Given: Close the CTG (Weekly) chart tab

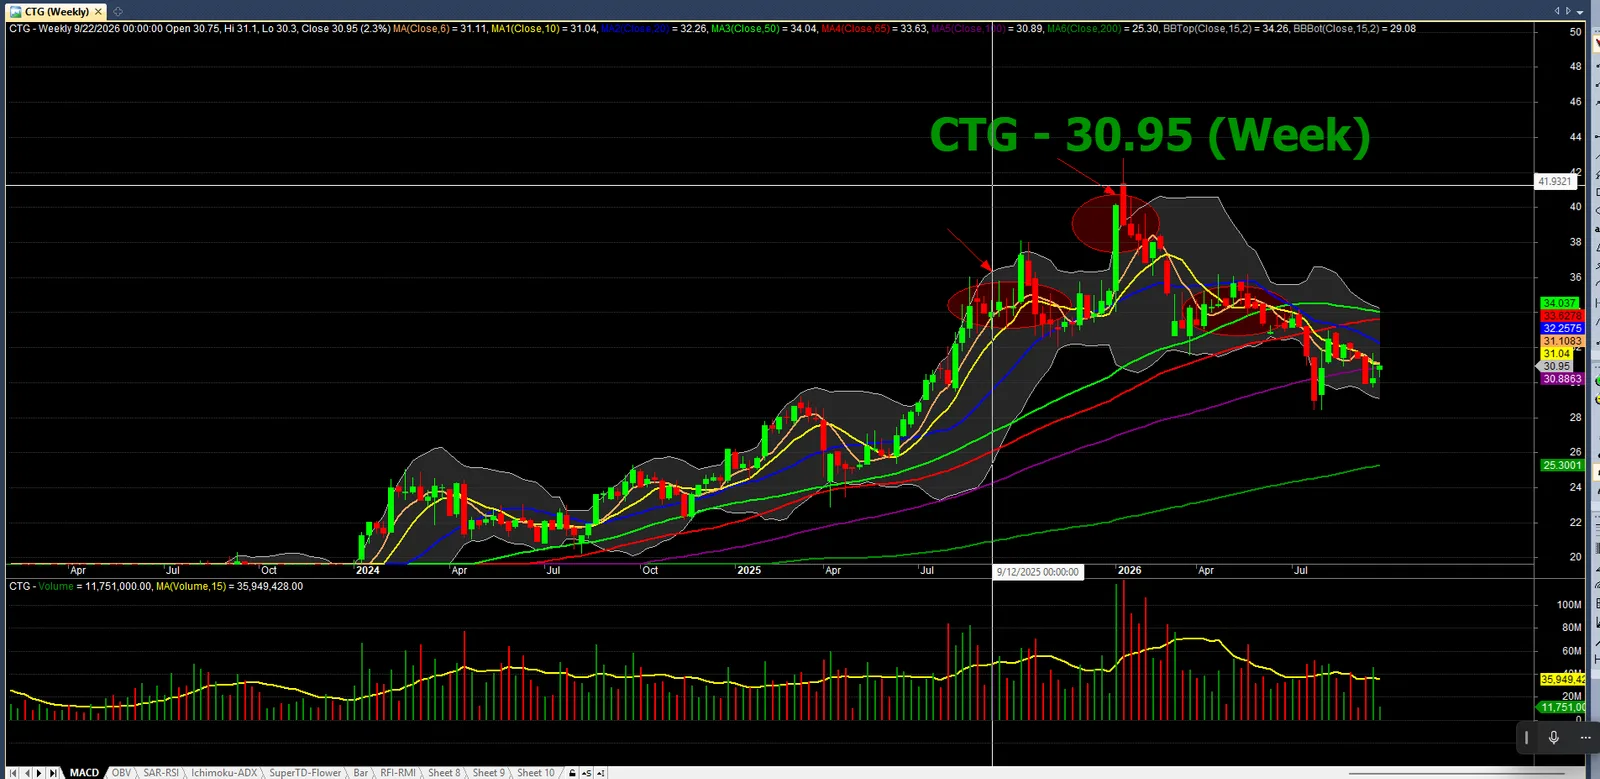Looking at the screenshot, I should click(x=98, y=12).
